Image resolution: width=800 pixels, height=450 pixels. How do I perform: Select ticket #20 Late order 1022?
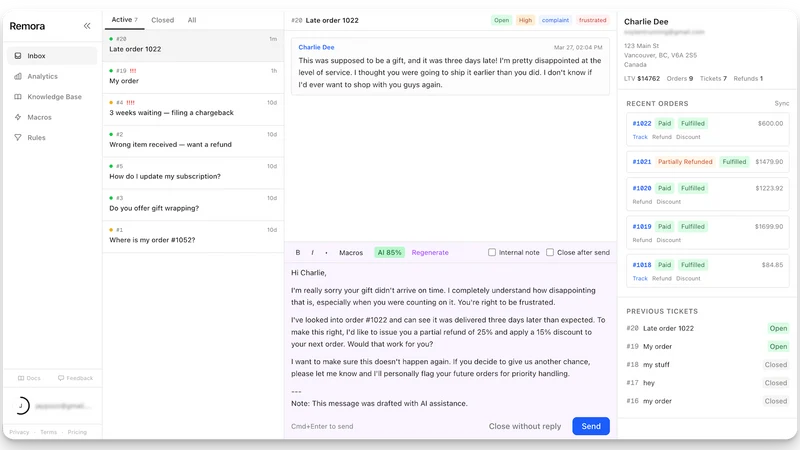(x=193, y=44)
